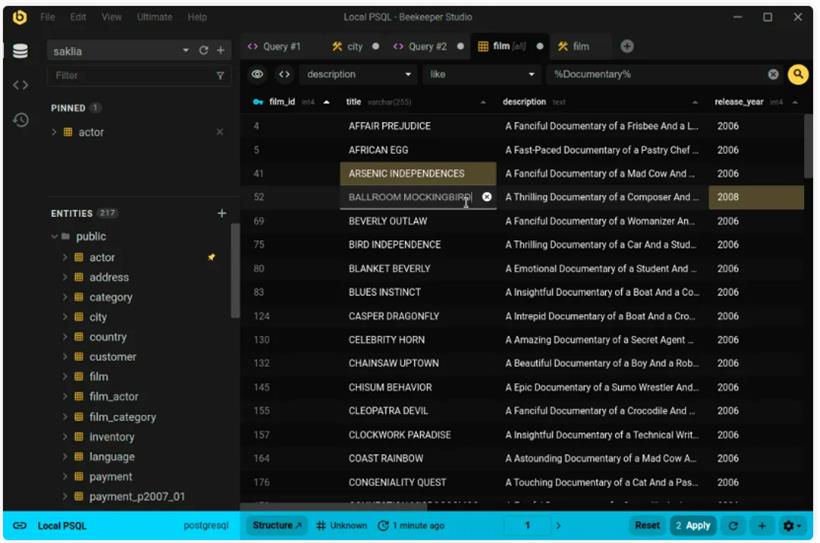The image size is (820, 543).
Task: Unpin the actor table with X
Action: point(220,132)
